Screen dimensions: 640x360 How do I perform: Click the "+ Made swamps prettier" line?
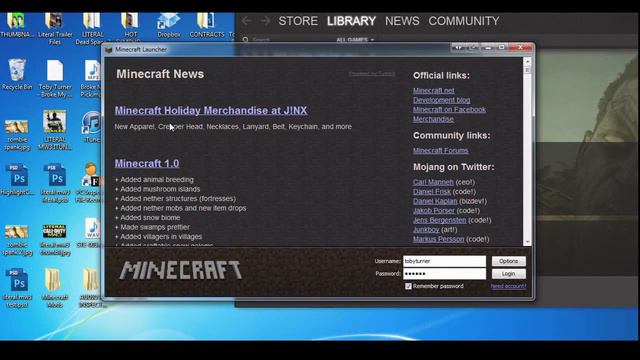pyautogui.click(x=152, y=227)
